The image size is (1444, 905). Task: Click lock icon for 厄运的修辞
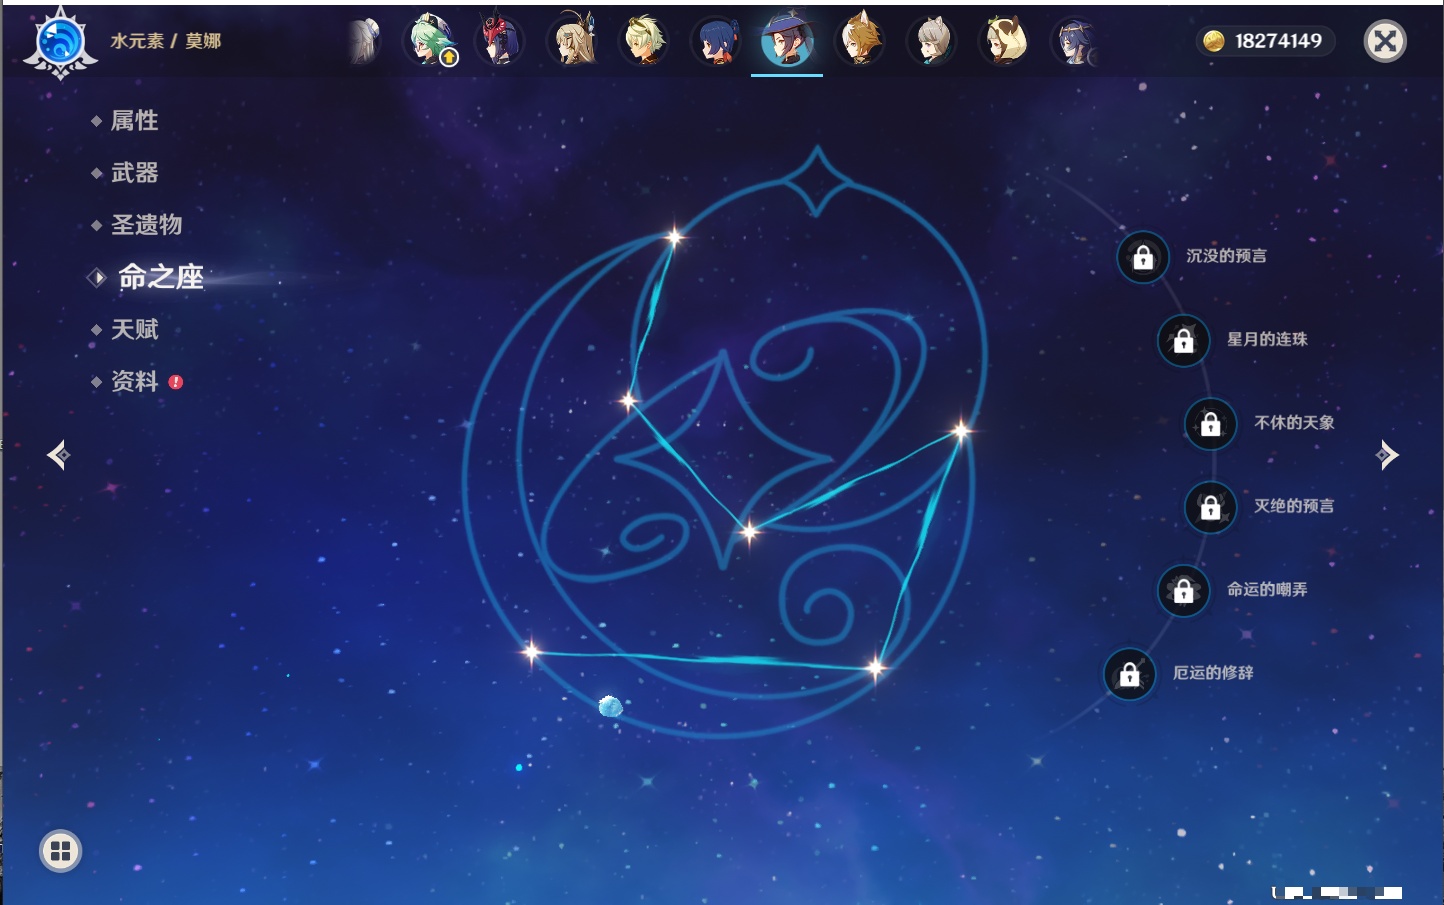click(1130, 675)
